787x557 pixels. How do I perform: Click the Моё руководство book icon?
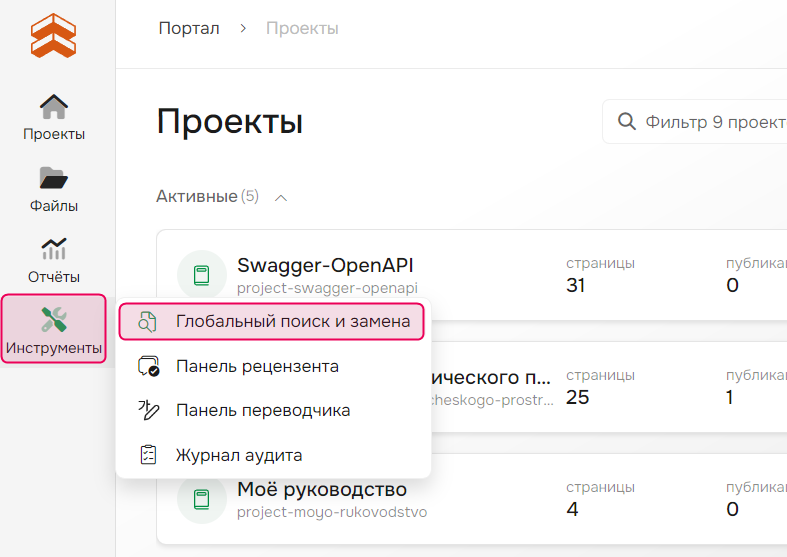click(x=202, y=499)
